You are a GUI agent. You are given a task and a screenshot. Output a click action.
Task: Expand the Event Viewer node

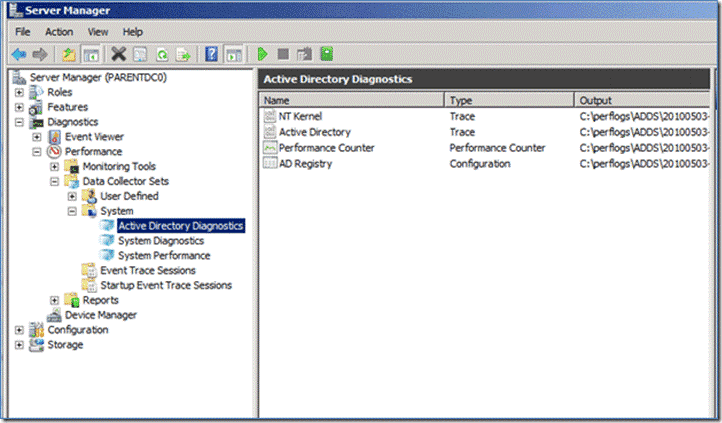pyautogui.click(x=37, y=137)
